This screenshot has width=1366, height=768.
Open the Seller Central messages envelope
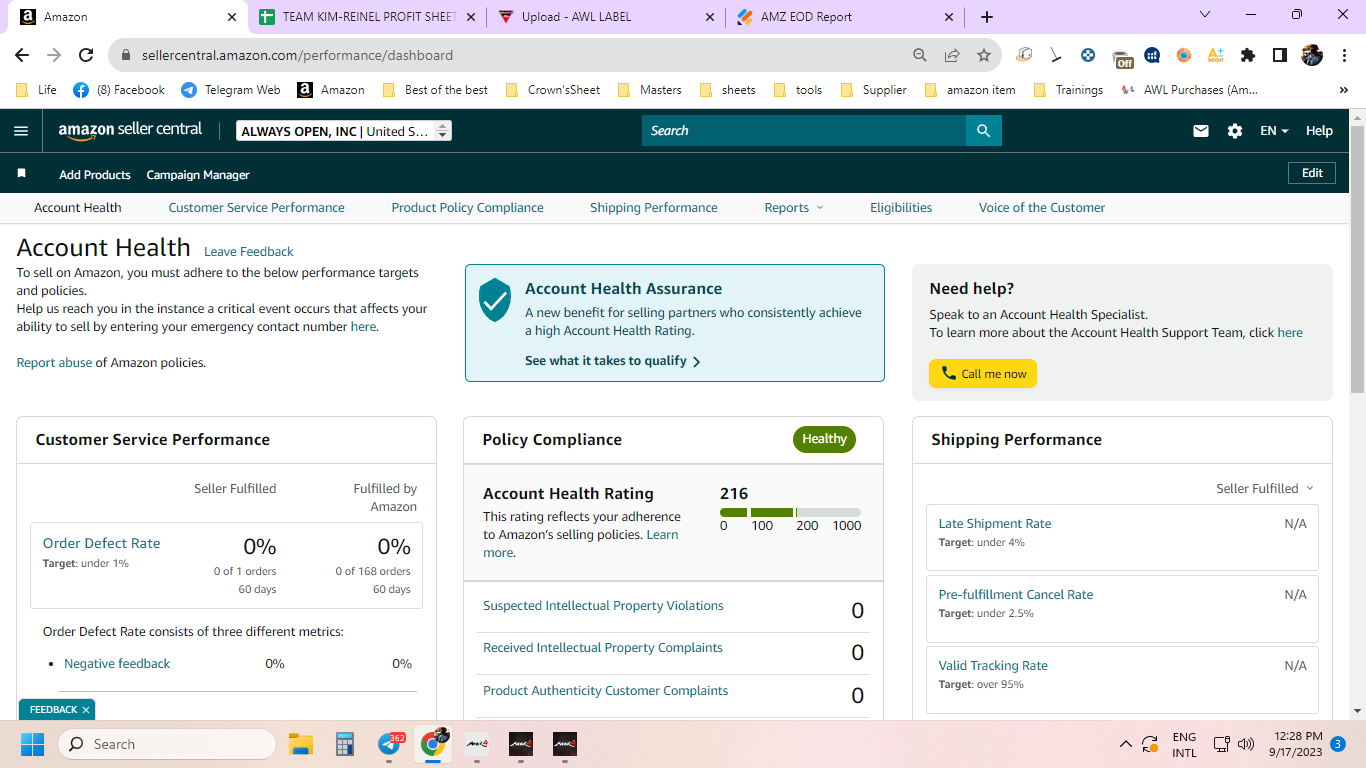click(x=1201, y=131)
